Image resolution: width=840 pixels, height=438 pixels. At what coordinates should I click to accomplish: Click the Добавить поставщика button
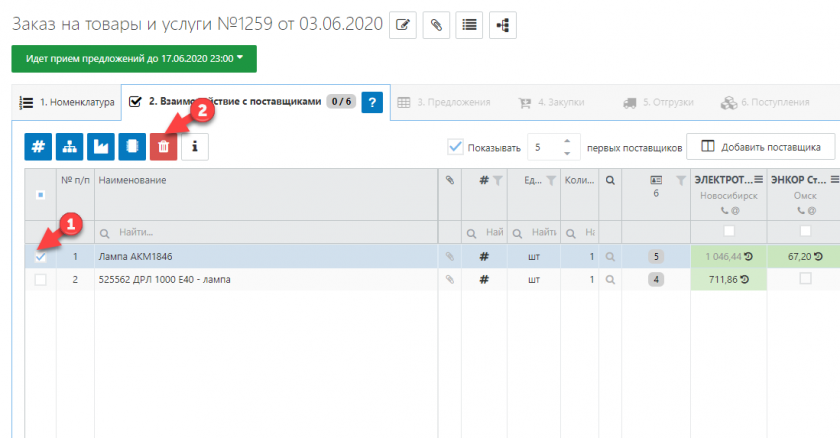click(759, 147)
